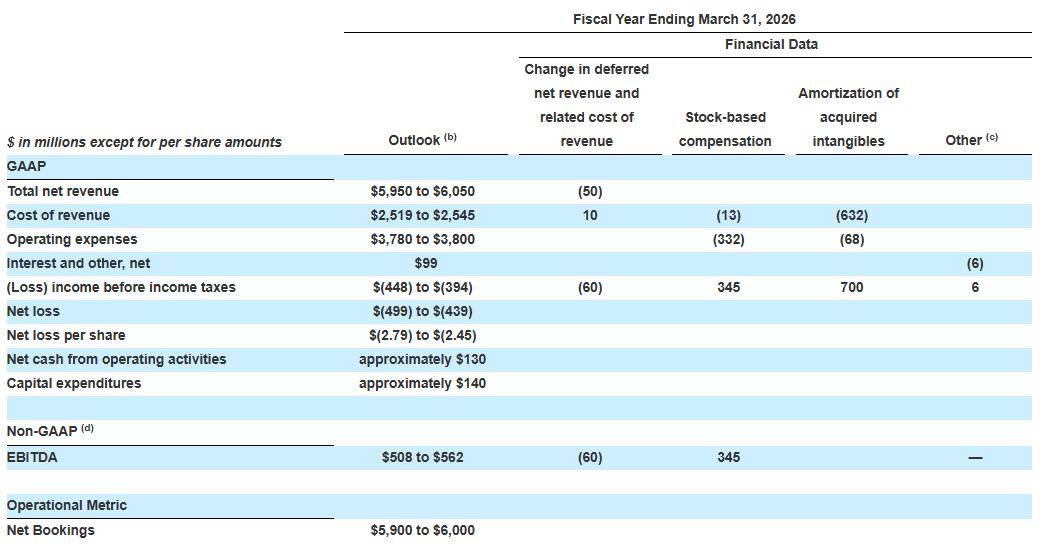Screen dimensions: 1049x556
Task: Select the (332) stock-based operating expenses cell
Action: tap(729, 240)
